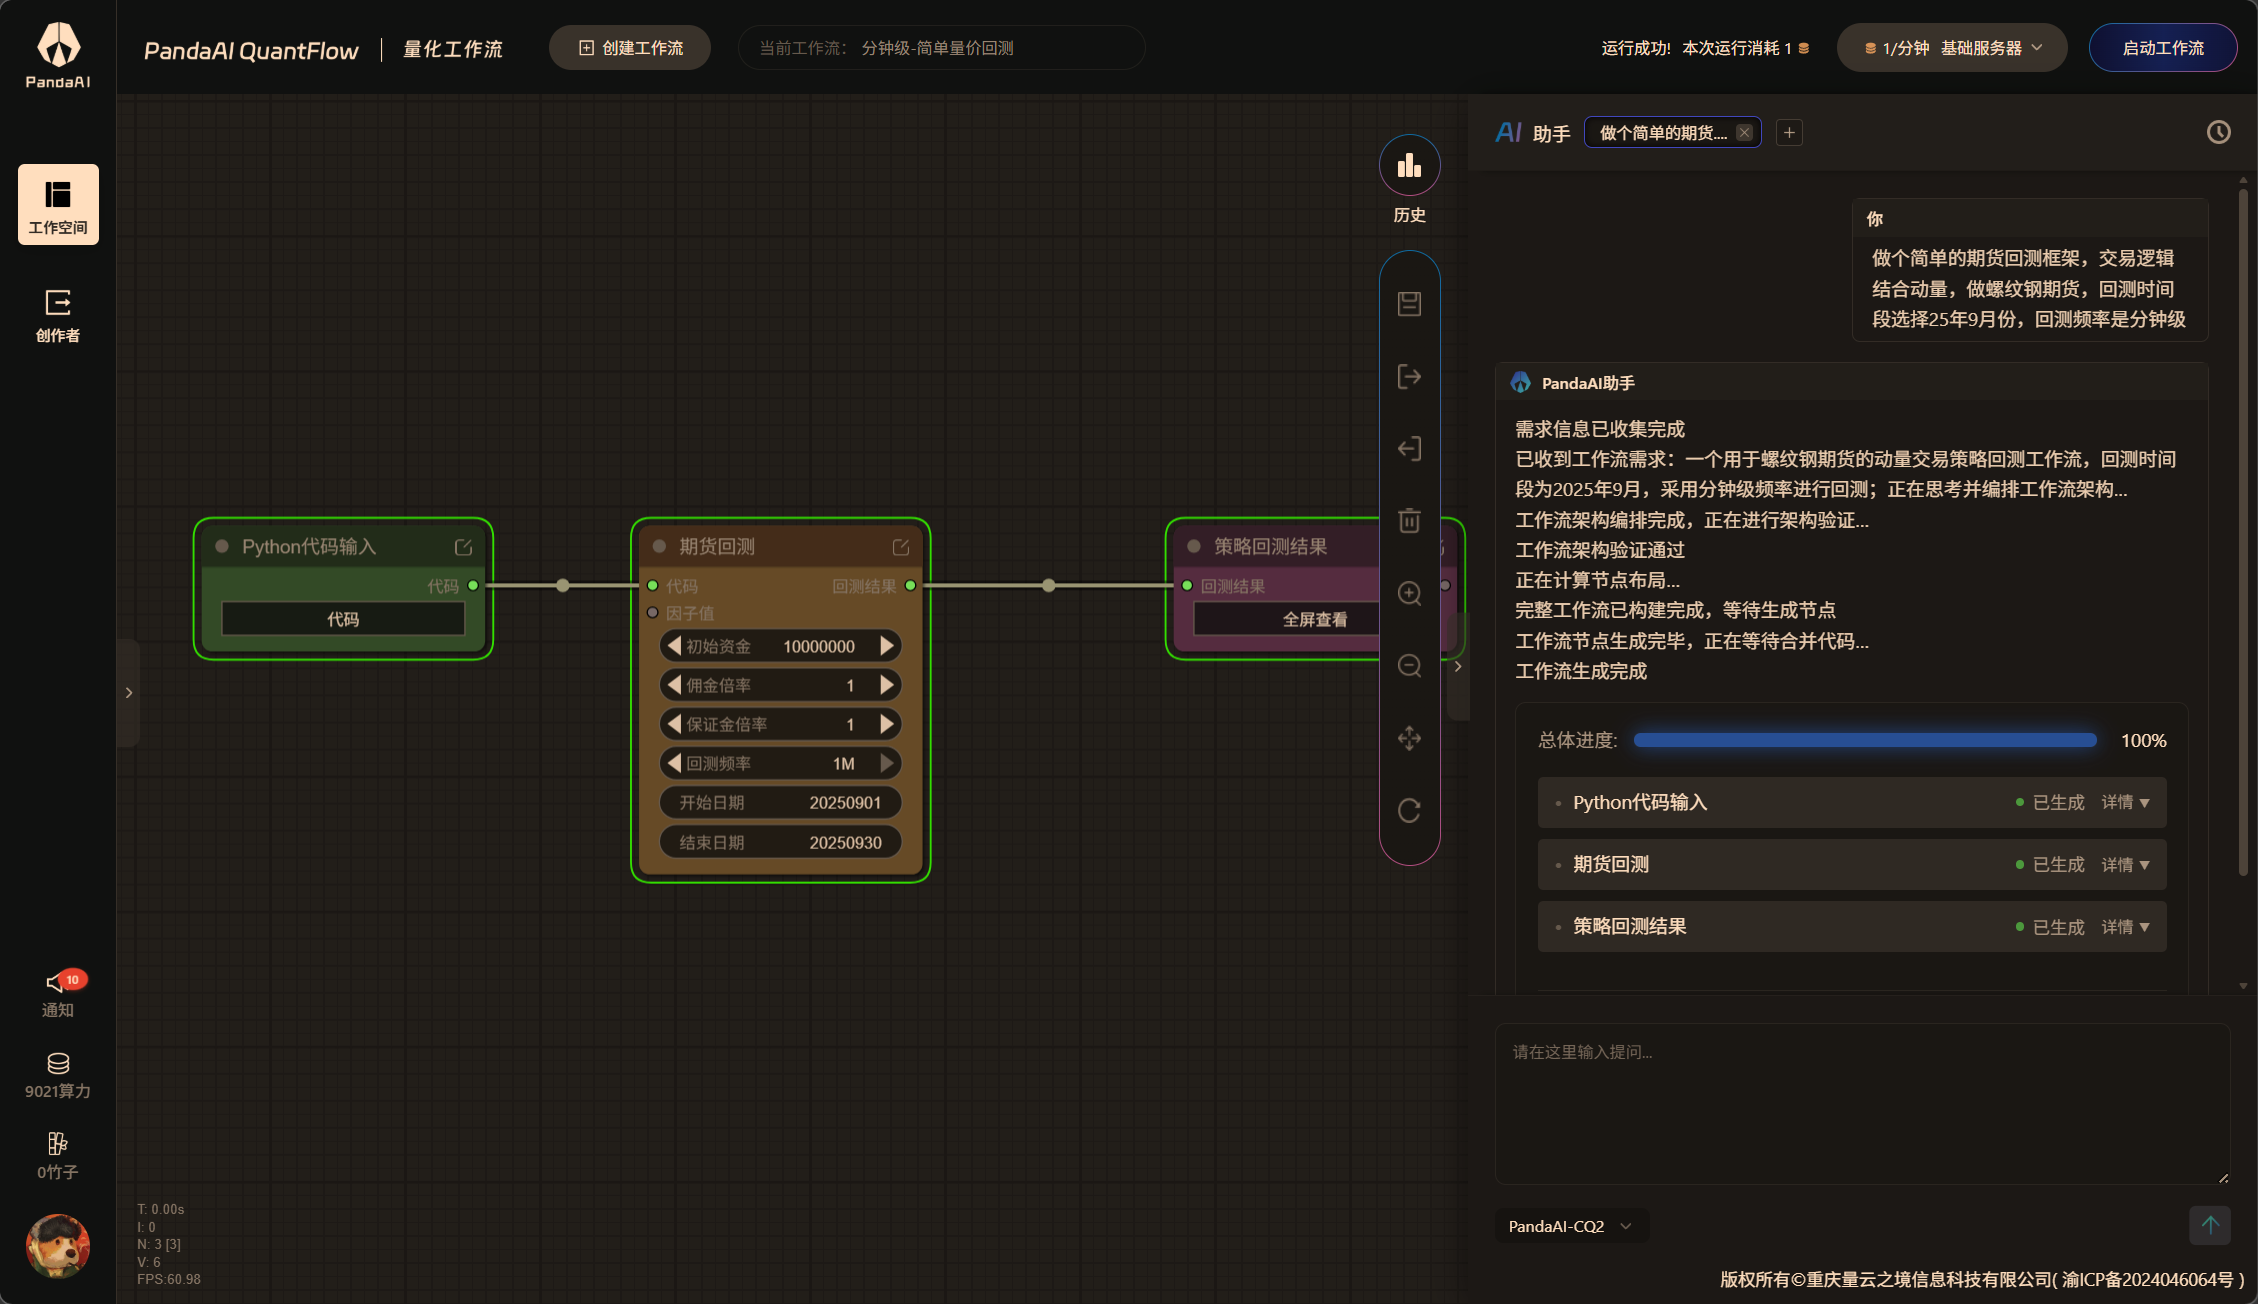This screenshot has width=2258, height=1304.
Task: Zoom out of the canvas
Action: 1410,666
